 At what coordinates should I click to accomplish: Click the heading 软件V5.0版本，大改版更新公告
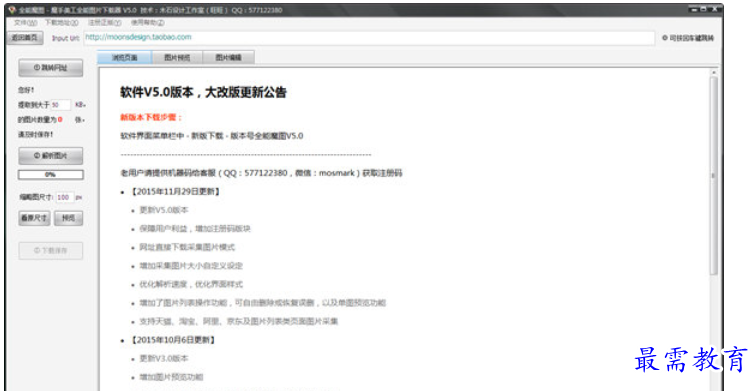point(203,92)
